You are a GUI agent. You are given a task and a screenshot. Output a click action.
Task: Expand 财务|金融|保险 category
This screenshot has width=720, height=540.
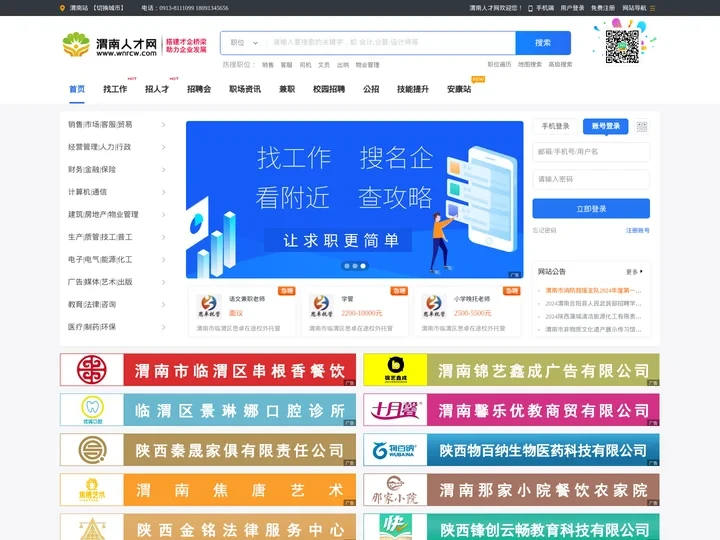coord(117,169)
